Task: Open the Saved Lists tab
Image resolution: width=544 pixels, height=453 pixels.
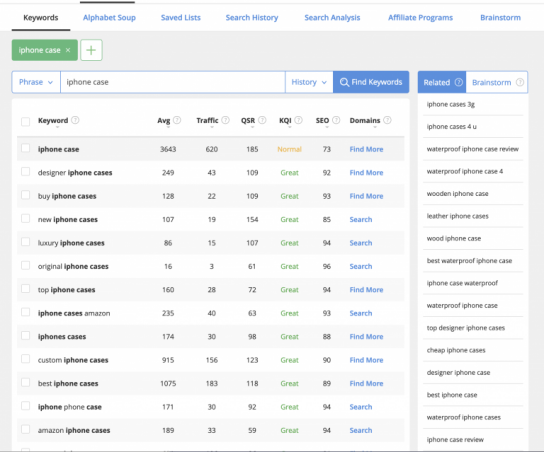Action: (x=181, y=18)
